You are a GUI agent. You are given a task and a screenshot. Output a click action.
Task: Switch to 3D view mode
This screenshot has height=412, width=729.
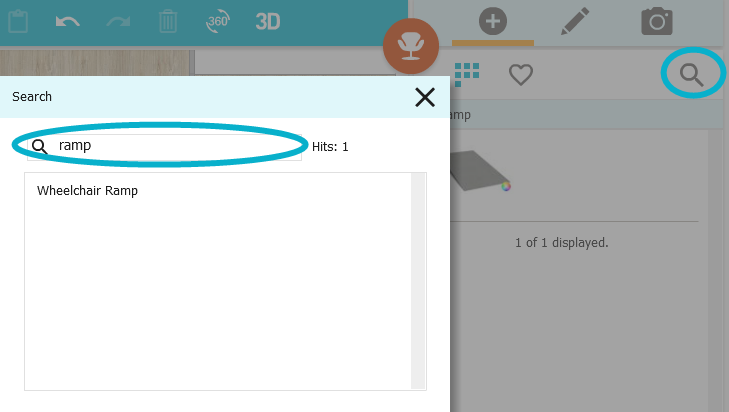tap(268, 21)
